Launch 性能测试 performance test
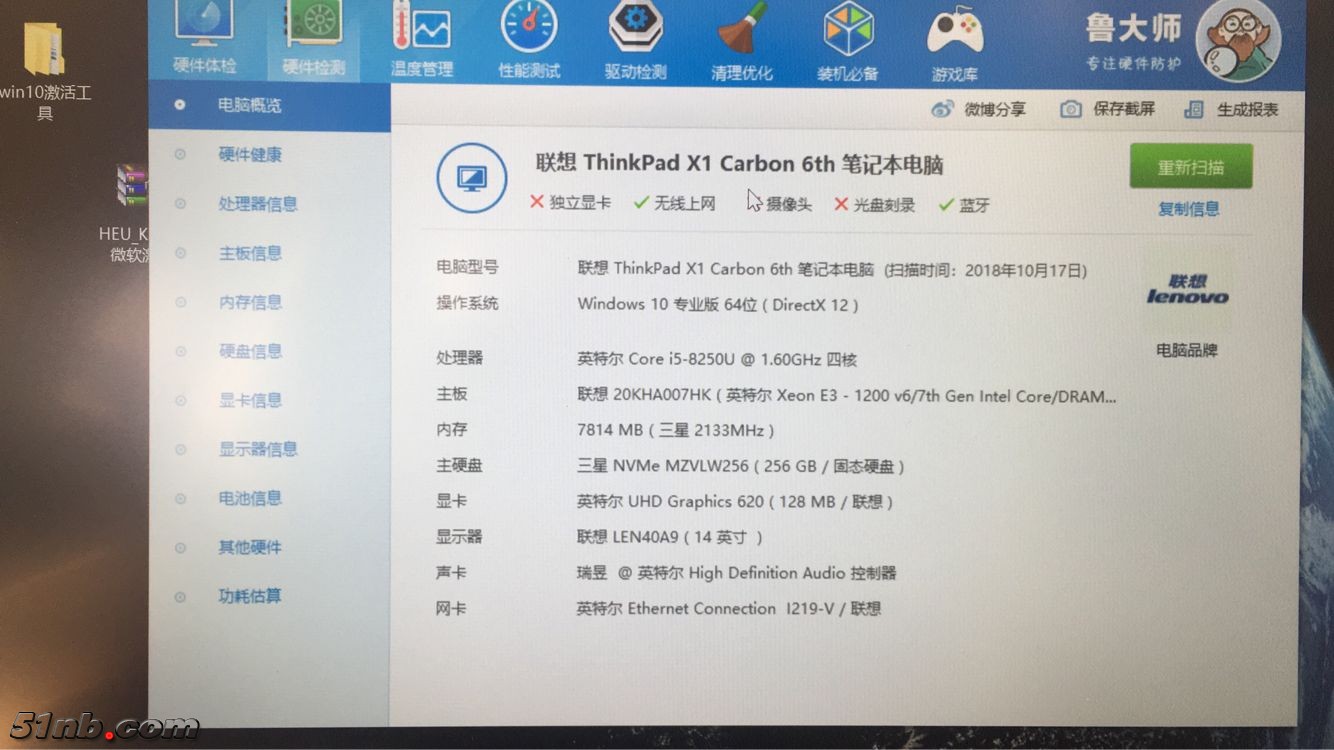The height and width of the screenshot is (750, 1334). pyautogui.click(x=529, y=40)
